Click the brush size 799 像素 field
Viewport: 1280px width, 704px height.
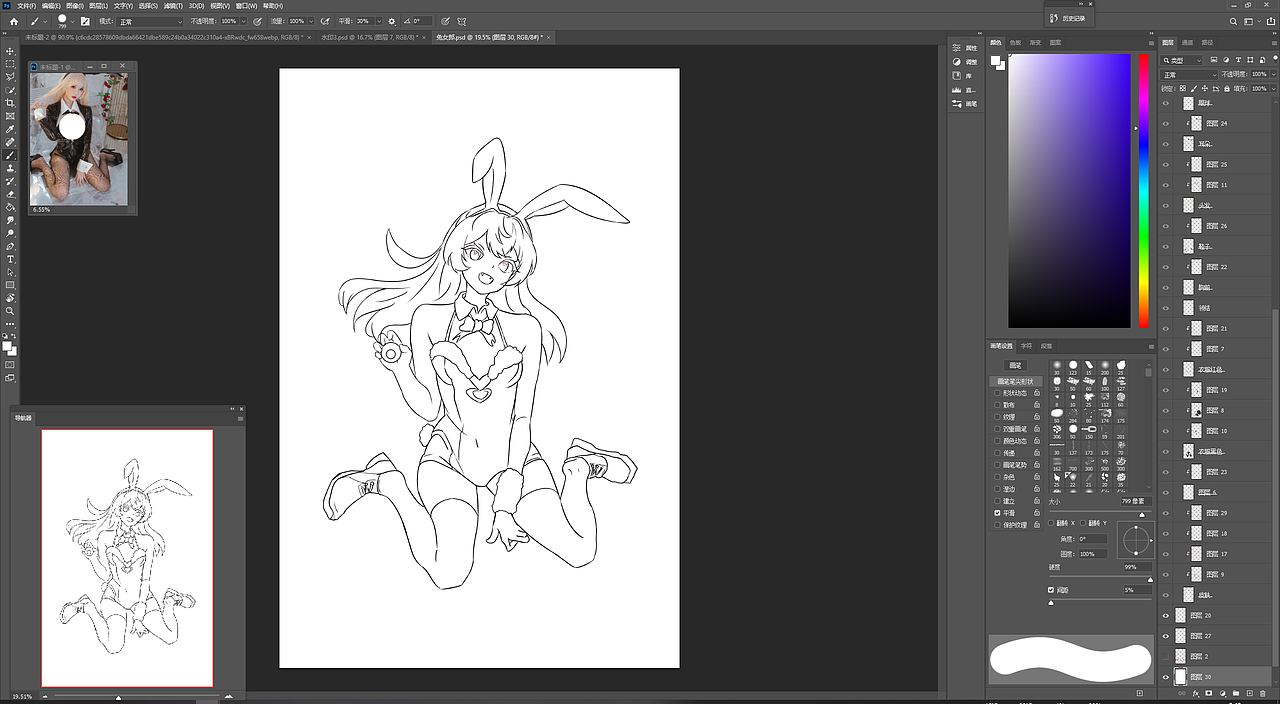(1135, 501)
